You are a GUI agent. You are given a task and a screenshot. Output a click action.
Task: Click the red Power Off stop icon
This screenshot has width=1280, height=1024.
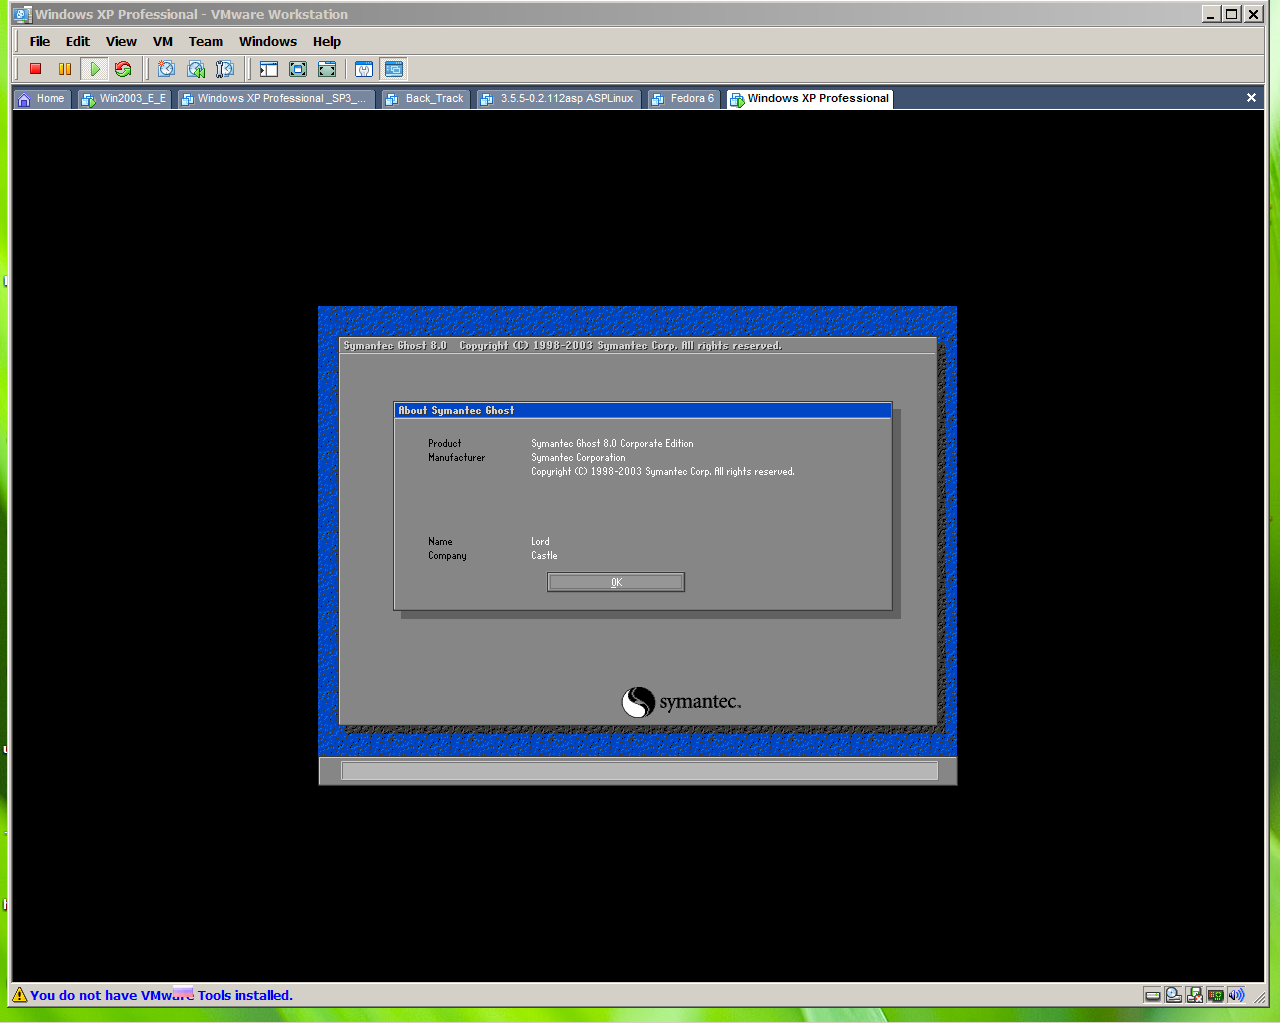[x=36, y=69]
